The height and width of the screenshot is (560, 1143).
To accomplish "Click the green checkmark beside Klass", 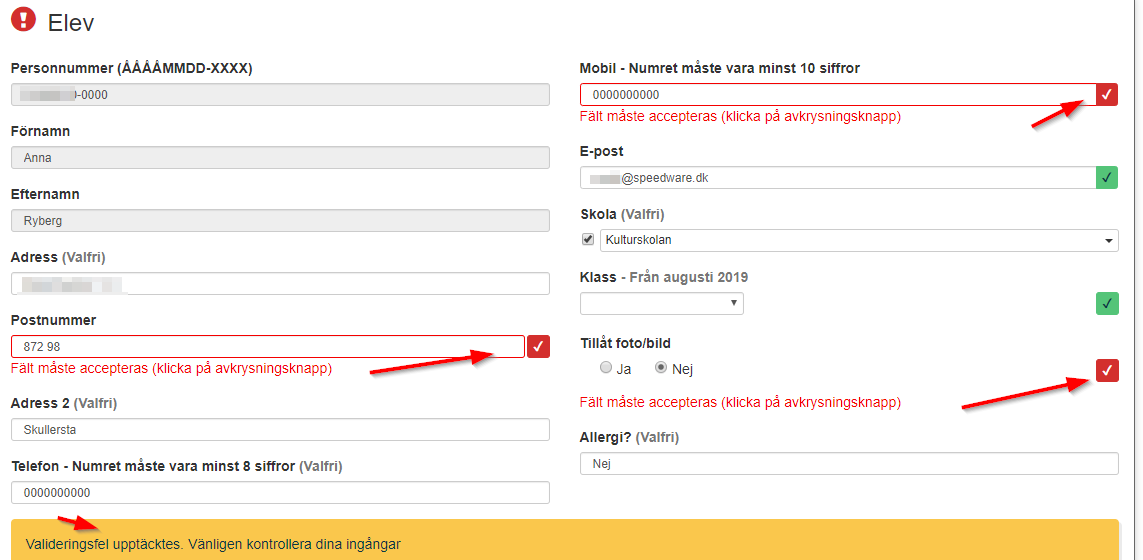I will tap(1107, 303).
